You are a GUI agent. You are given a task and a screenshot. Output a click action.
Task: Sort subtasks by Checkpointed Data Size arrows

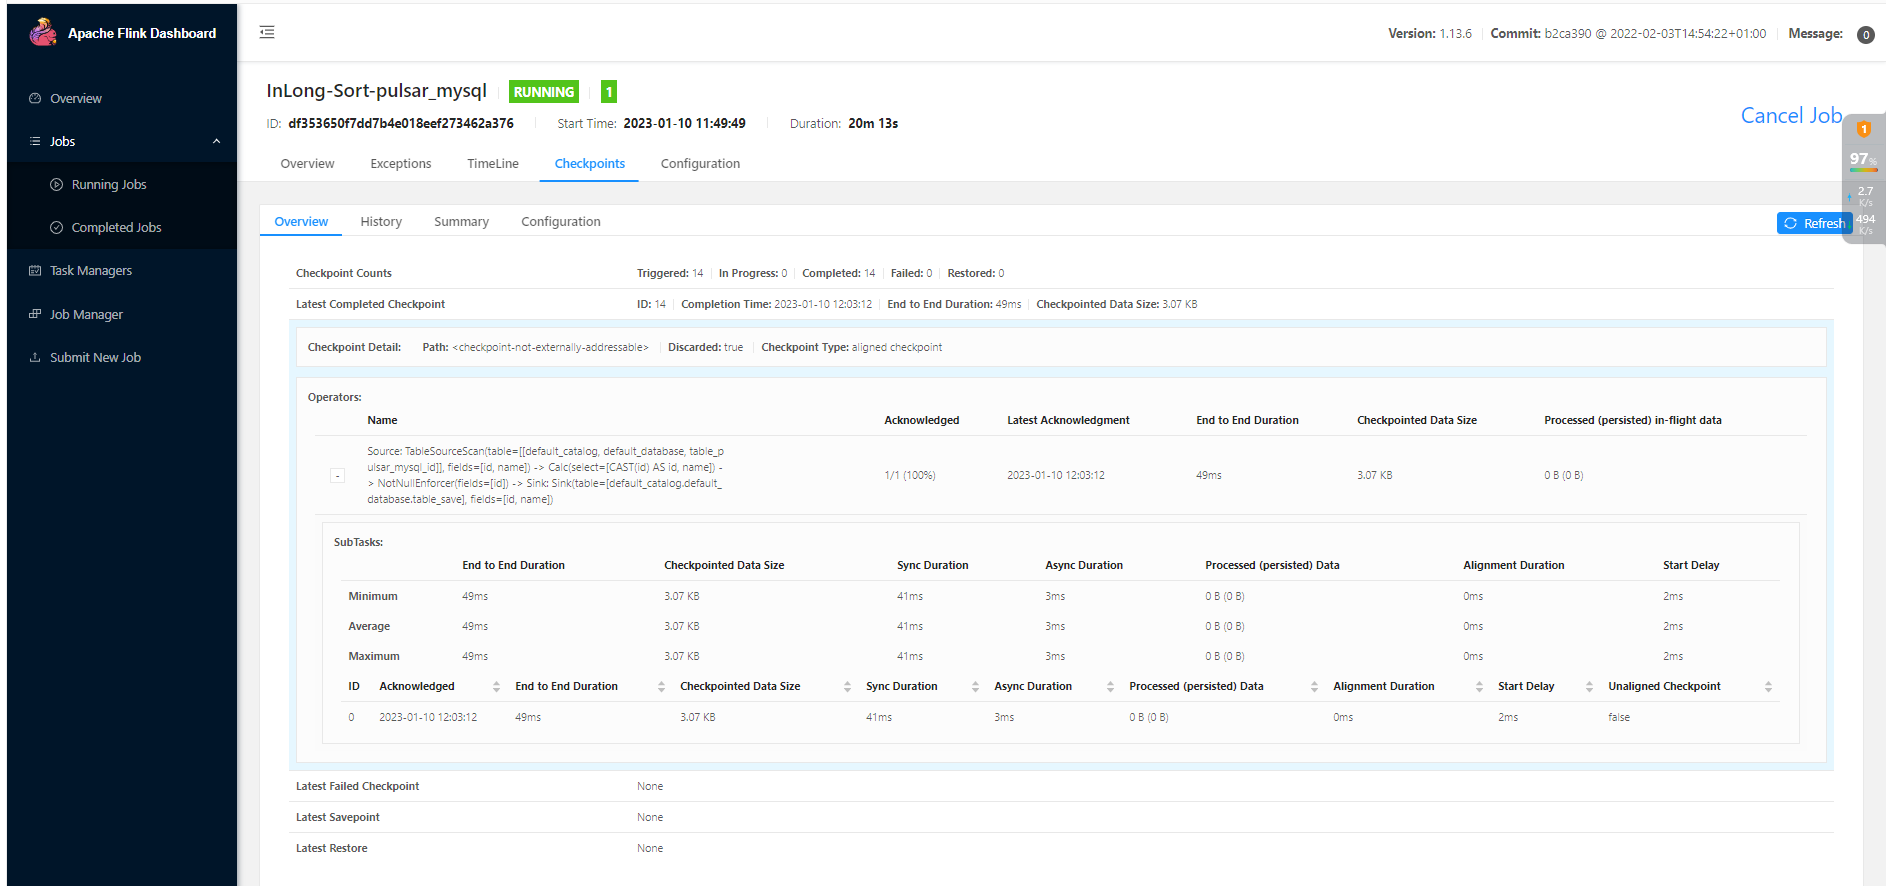(x=847, y=687)
